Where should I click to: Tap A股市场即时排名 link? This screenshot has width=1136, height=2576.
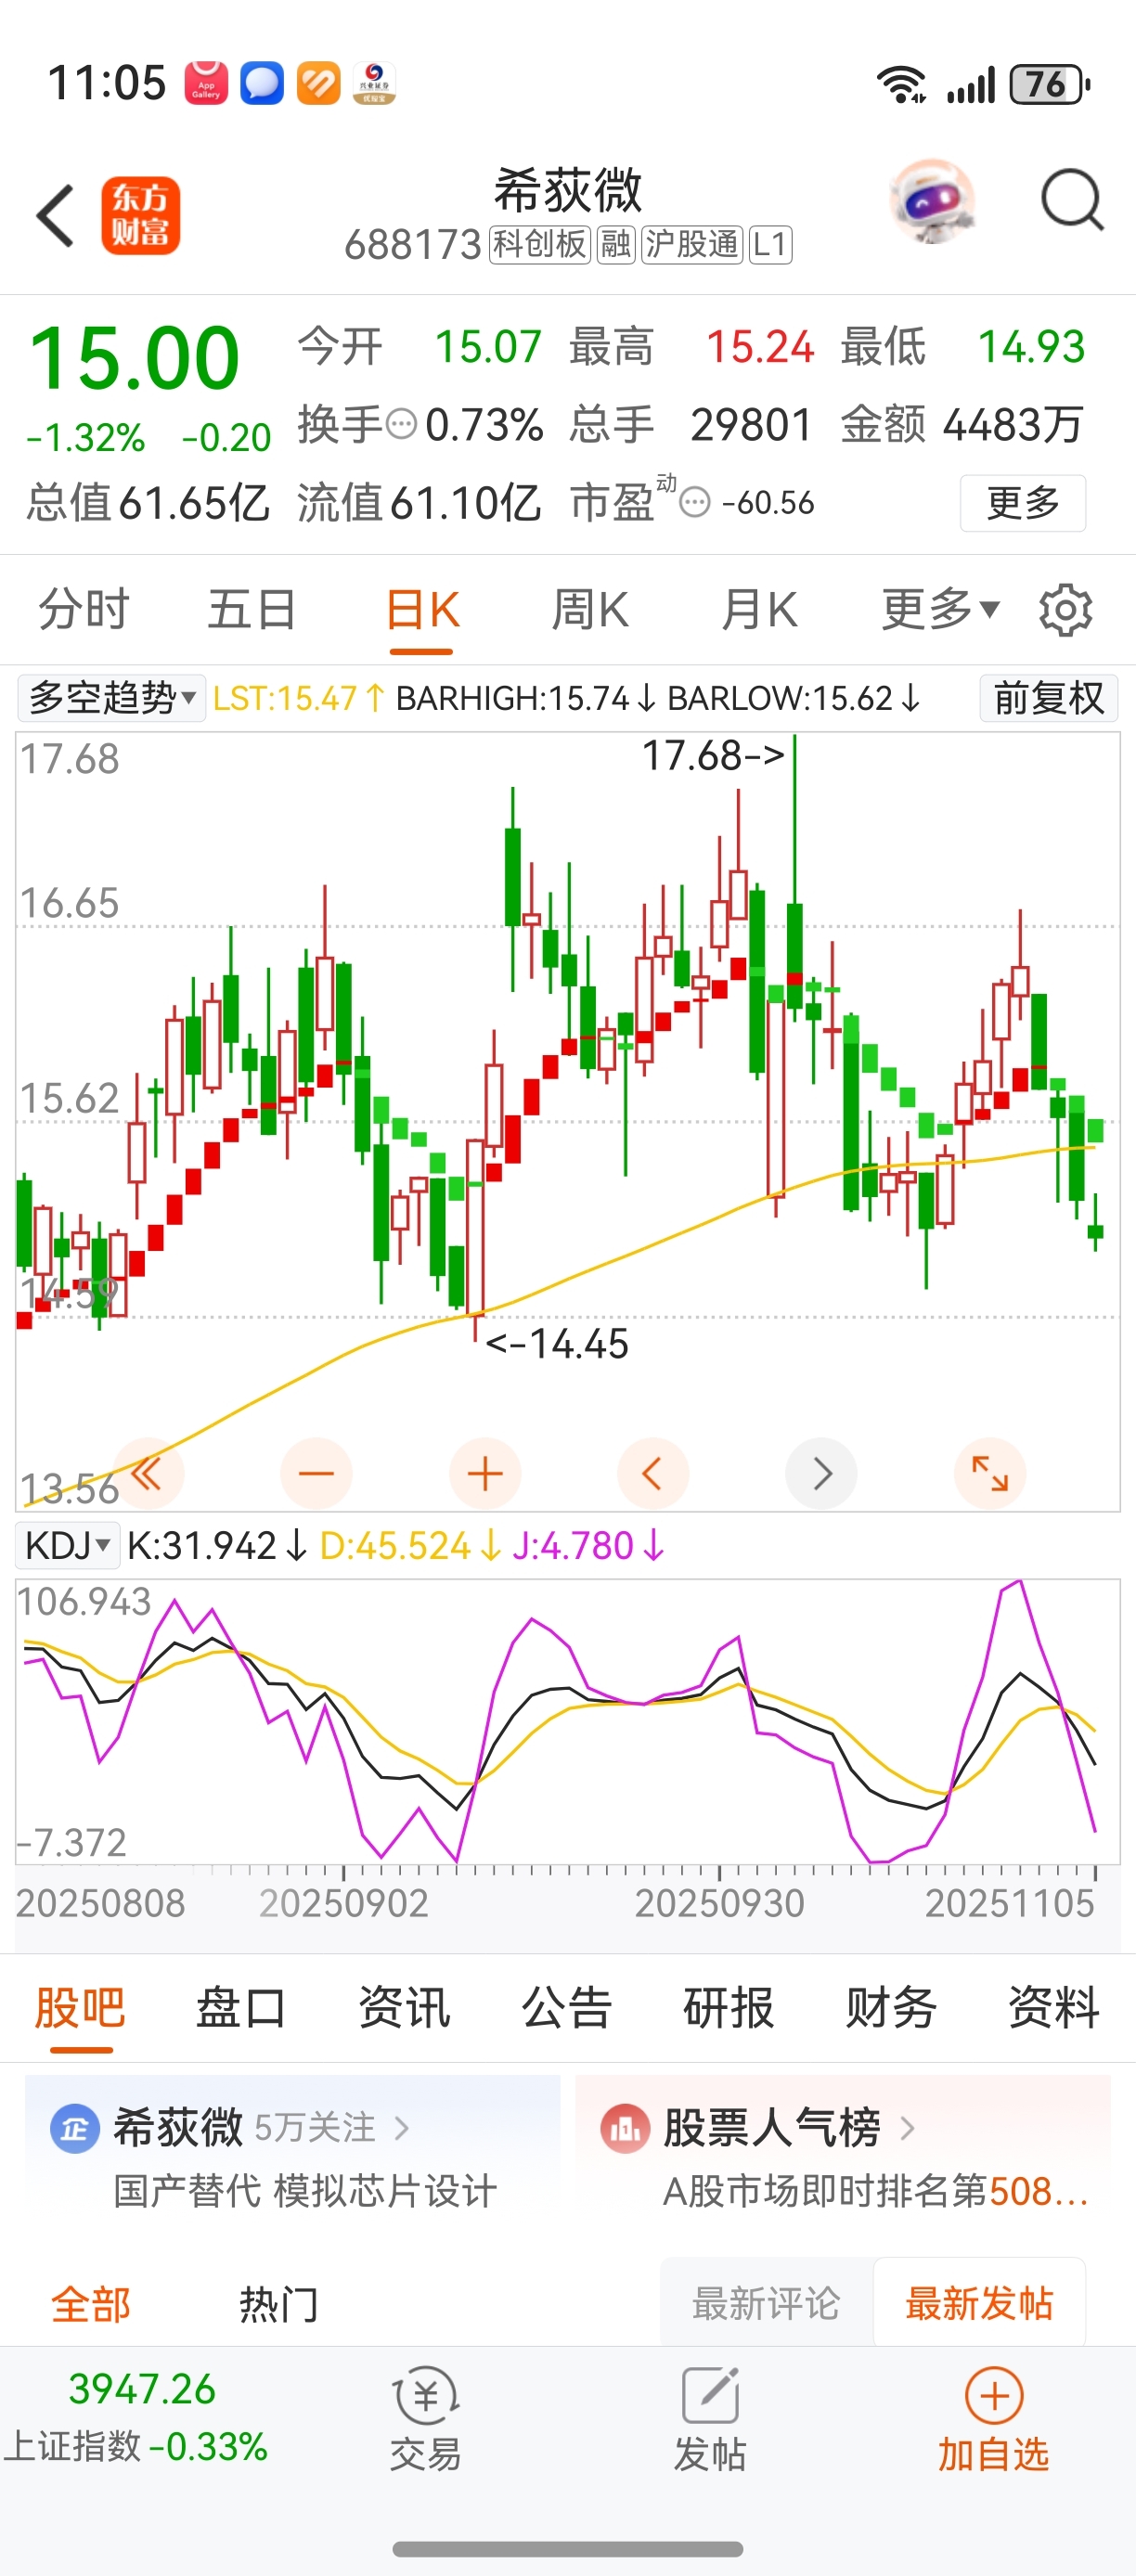(875, 2191)
